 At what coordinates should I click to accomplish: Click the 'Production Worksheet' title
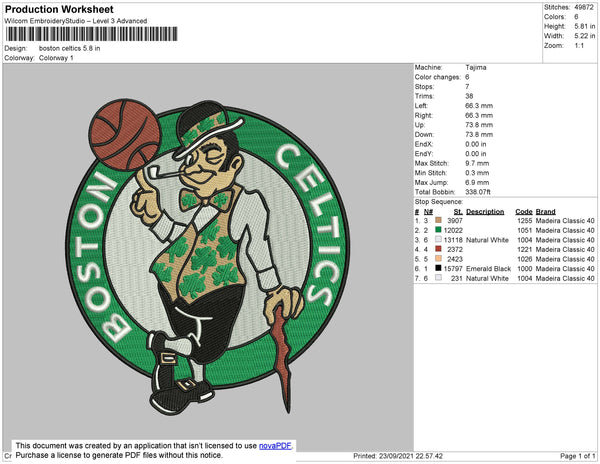[x=59, y=9]
